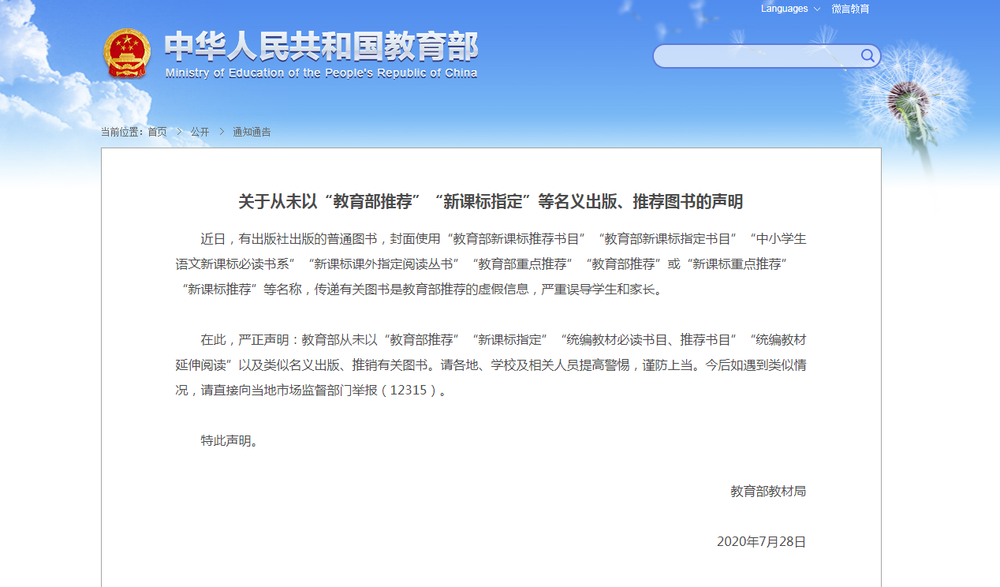Click the paragraph starting 在此，严正声明
This screenshot has width=1000, height=587.
490,365
